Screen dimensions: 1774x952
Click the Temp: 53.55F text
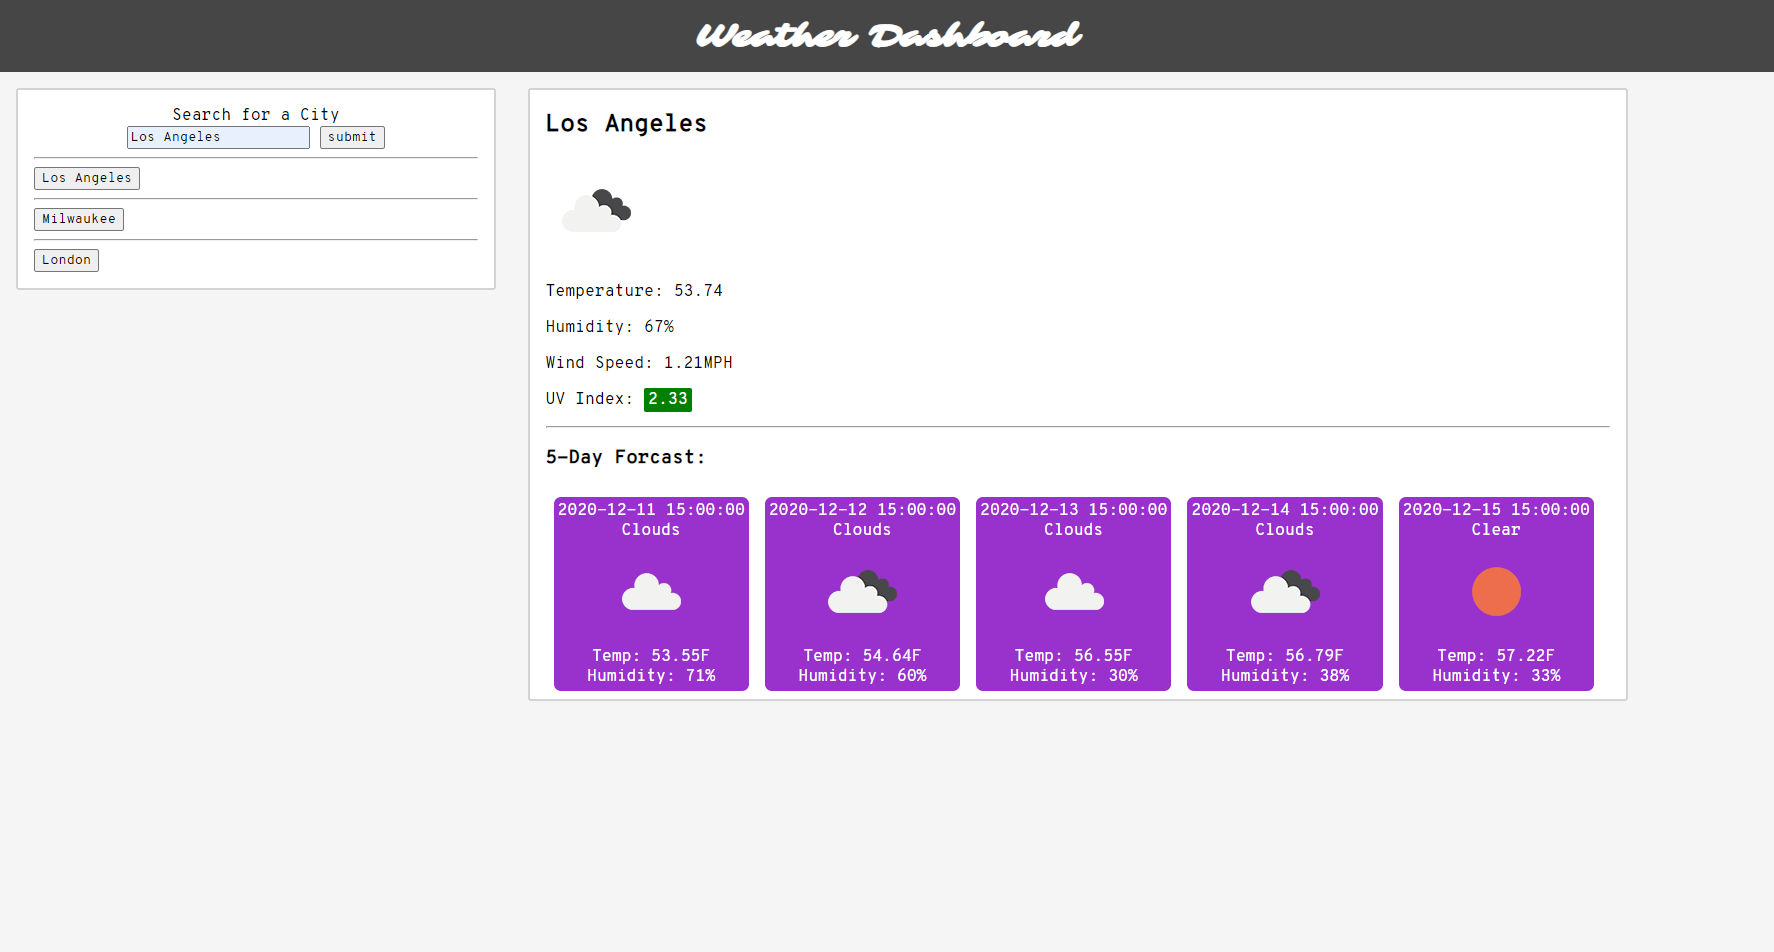(x=651, y=656)
